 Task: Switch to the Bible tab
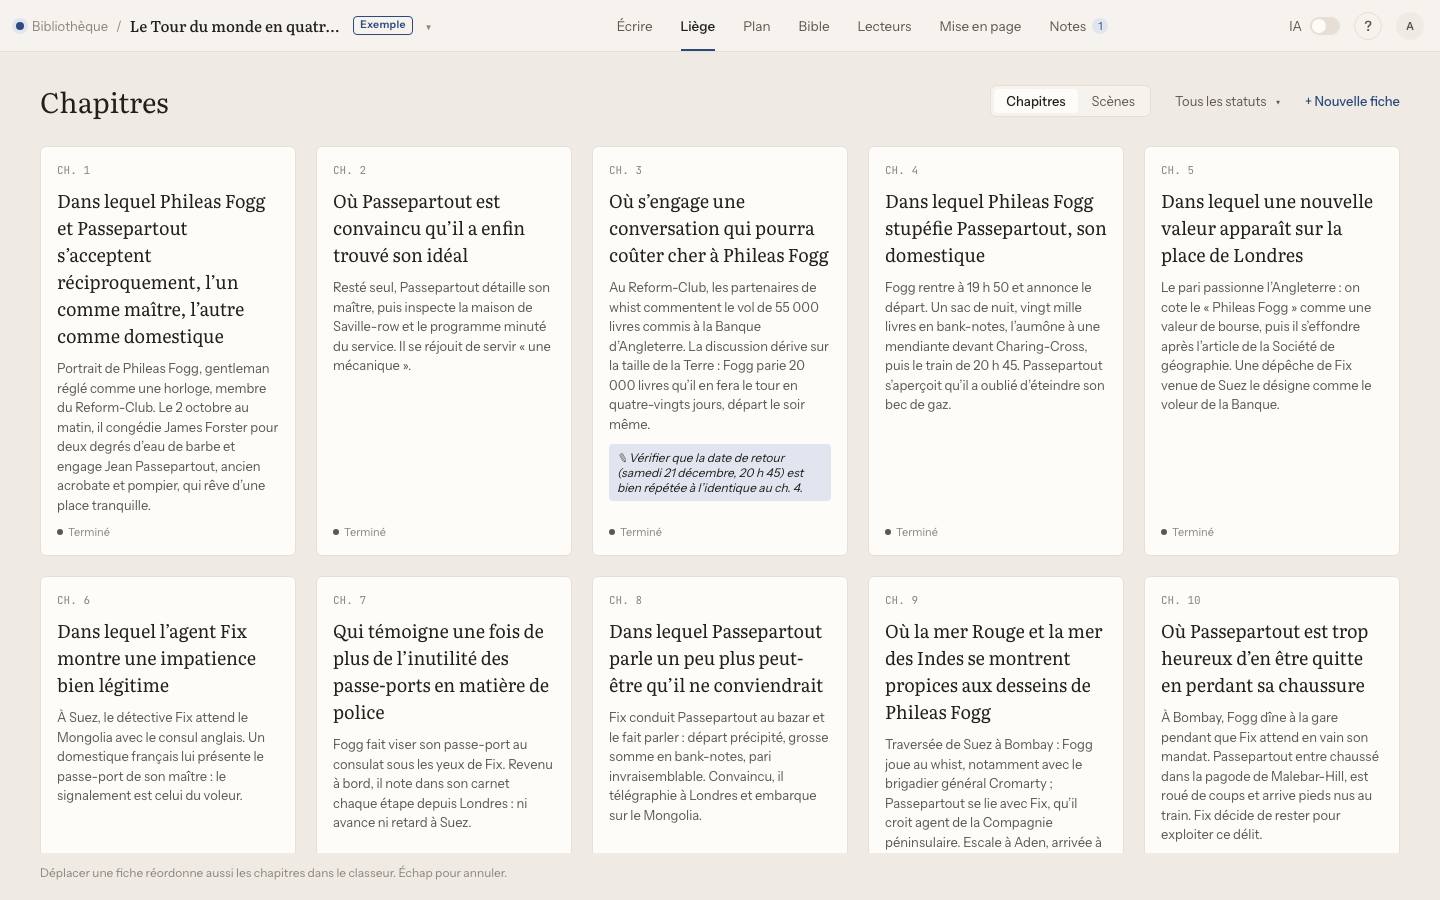(x=814, y=26)
